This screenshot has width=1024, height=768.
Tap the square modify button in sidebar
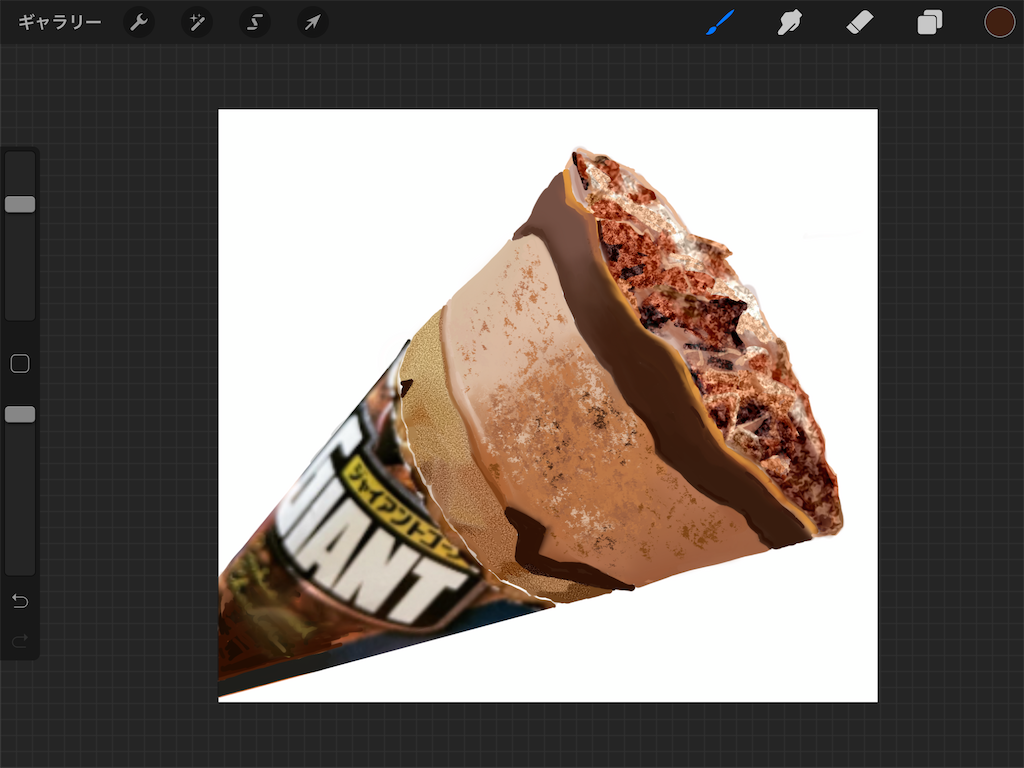coord(20,364)
